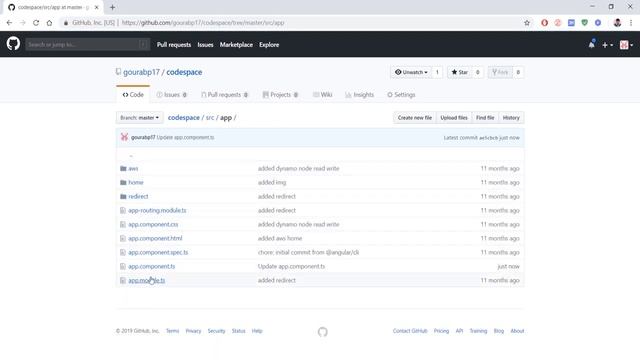Click the browser back arrow
This screenshot has height=360, width=640.
pos(9,23)
